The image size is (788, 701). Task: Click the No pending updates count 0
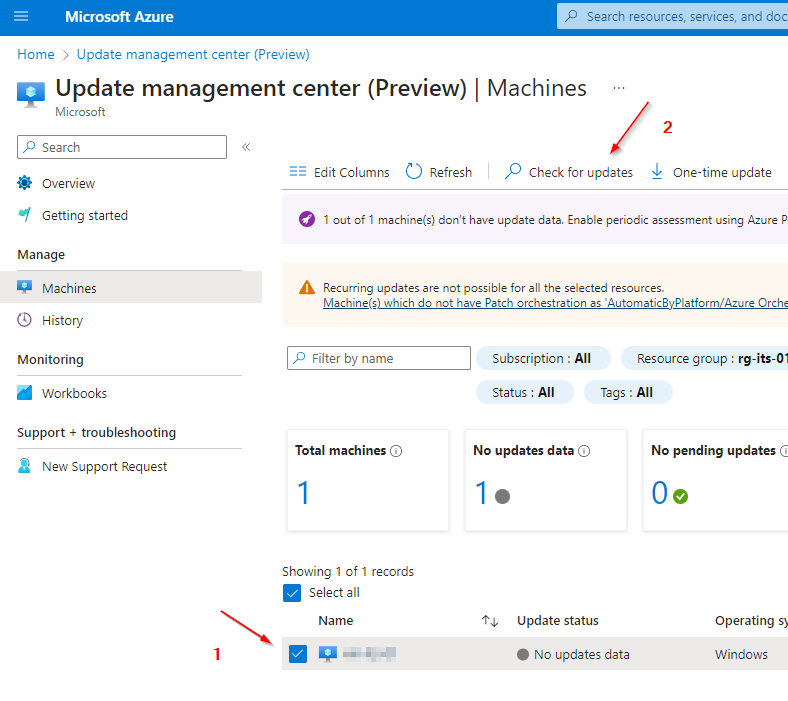(x=660, y=493)
